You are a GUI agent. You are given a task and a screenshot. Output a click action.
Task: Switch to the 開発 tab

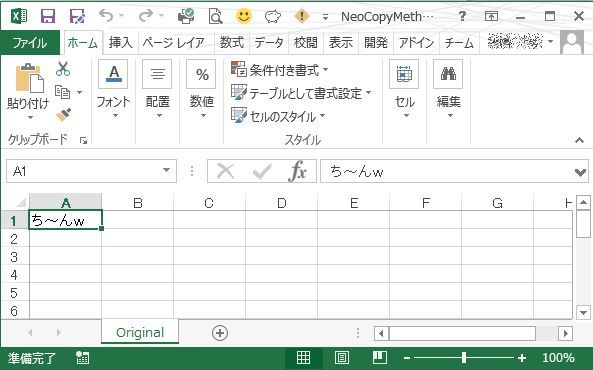tap(376, 42)
